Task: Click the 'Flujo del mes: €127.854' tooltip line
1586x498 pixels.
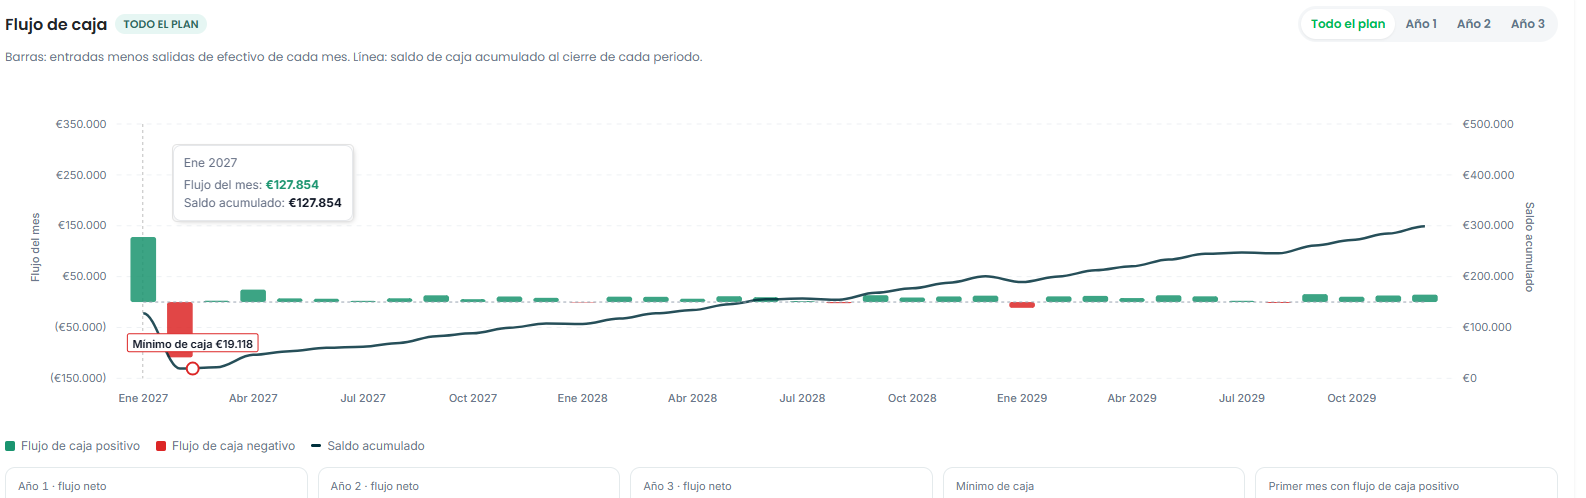Action: pyautogui.click(x=251, y=185)
